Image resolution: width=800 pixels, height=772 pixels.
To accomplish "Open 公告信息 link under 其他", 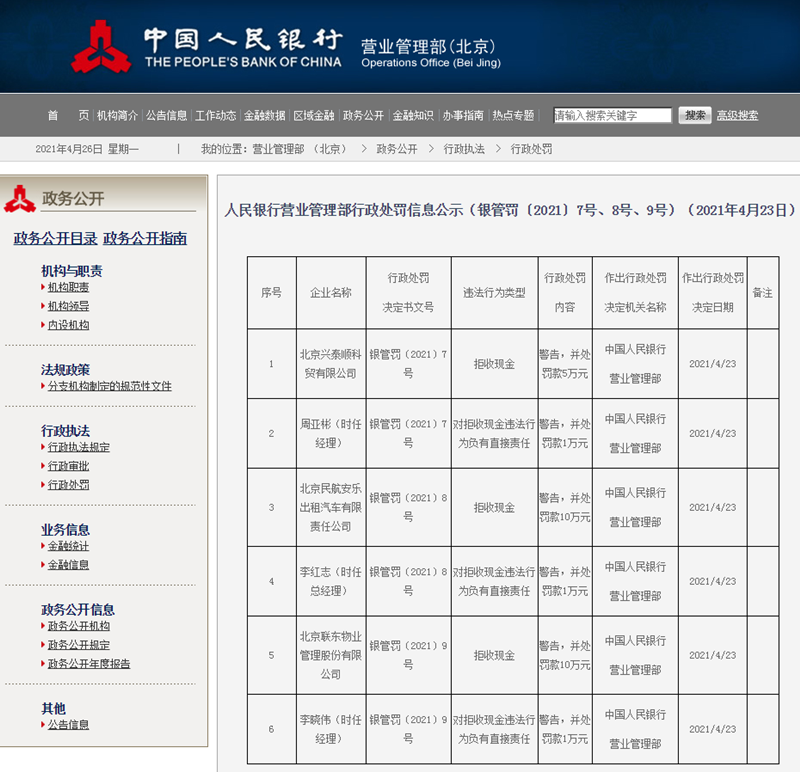I will click(x=68, y=725).
